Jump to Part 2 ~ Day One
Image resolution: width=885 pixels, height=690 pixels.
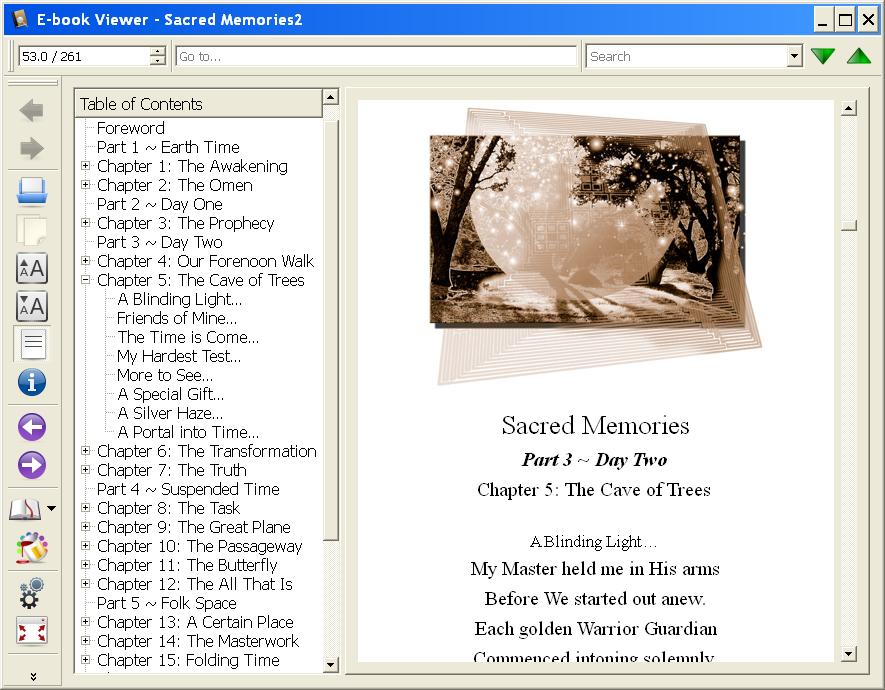coord(159,204)
